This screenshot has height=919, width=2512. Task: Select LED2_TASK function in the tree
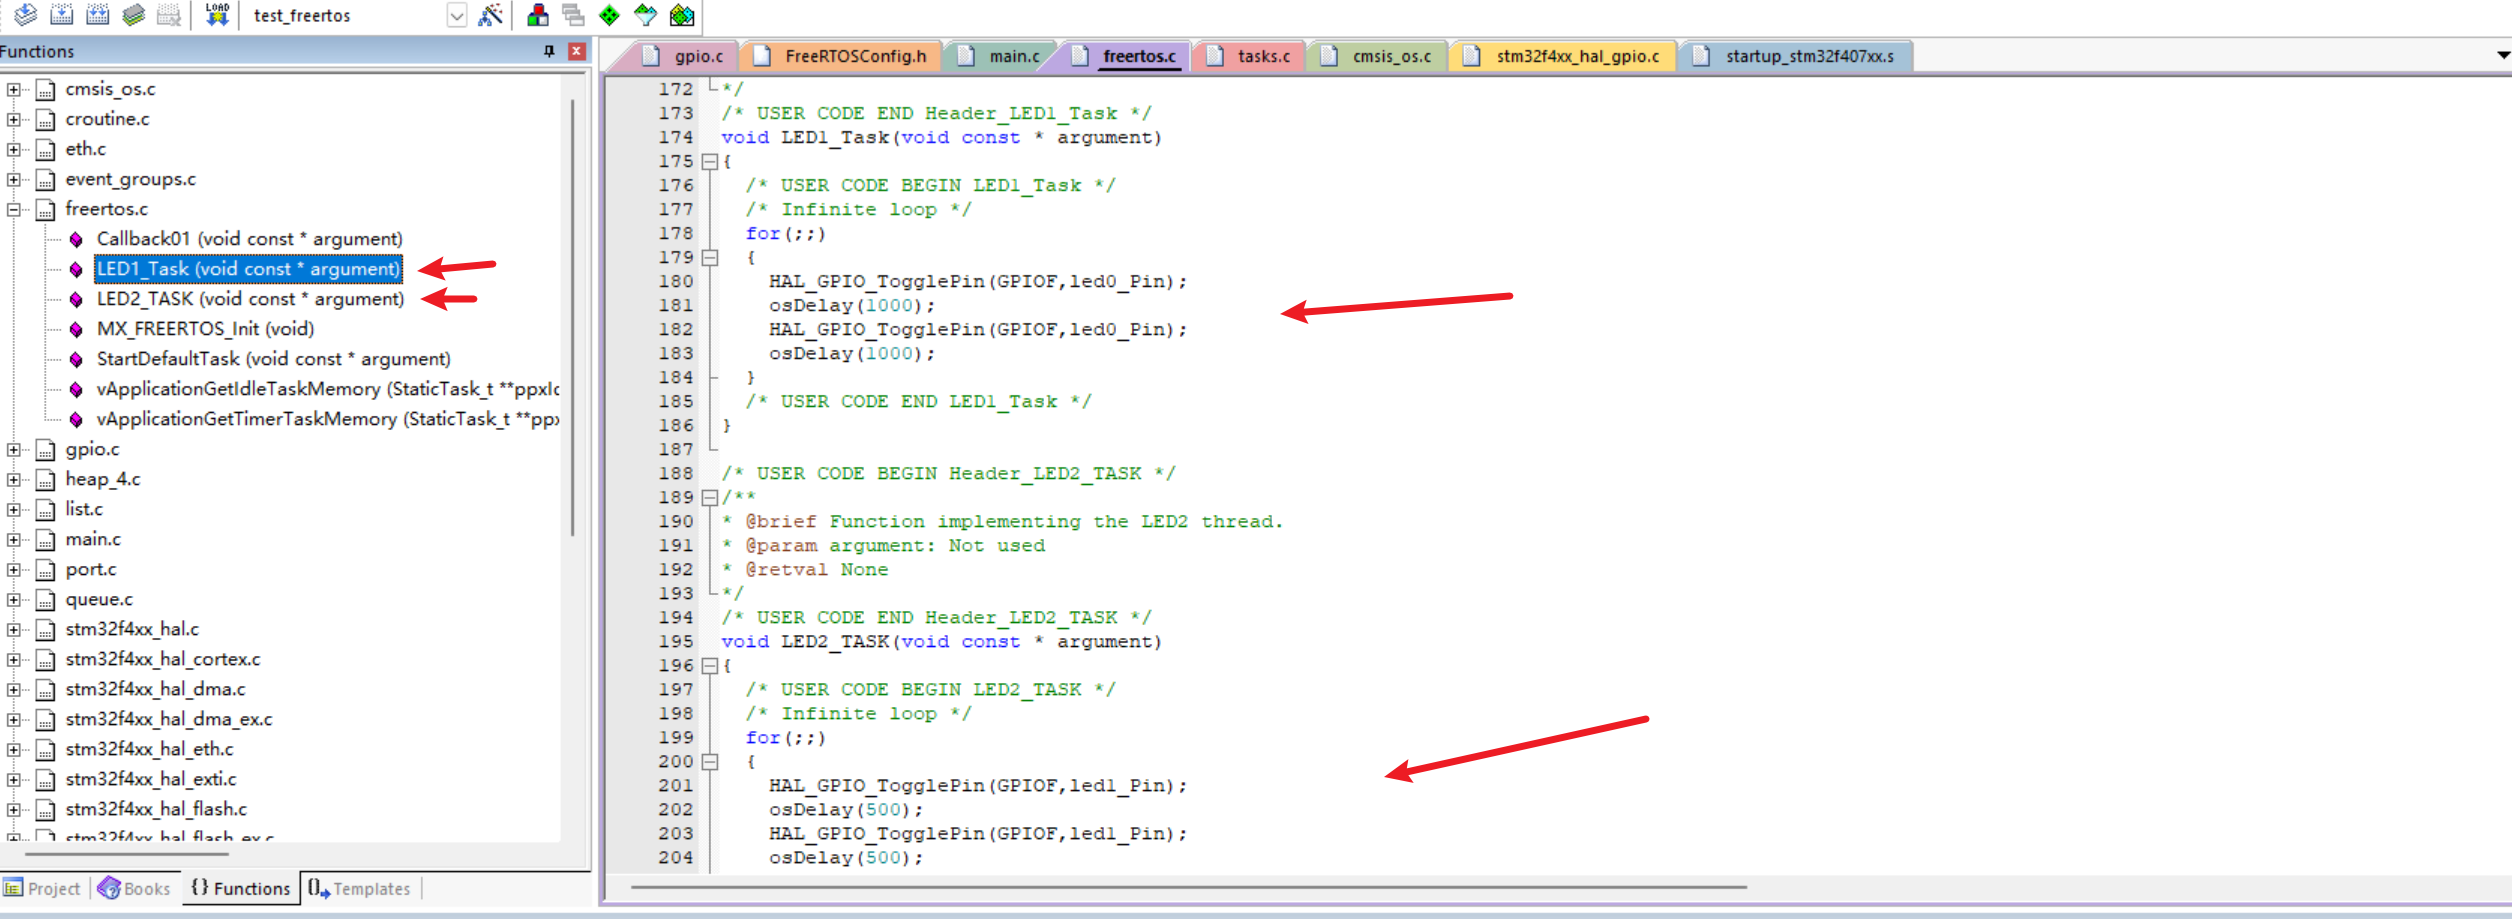250,299
